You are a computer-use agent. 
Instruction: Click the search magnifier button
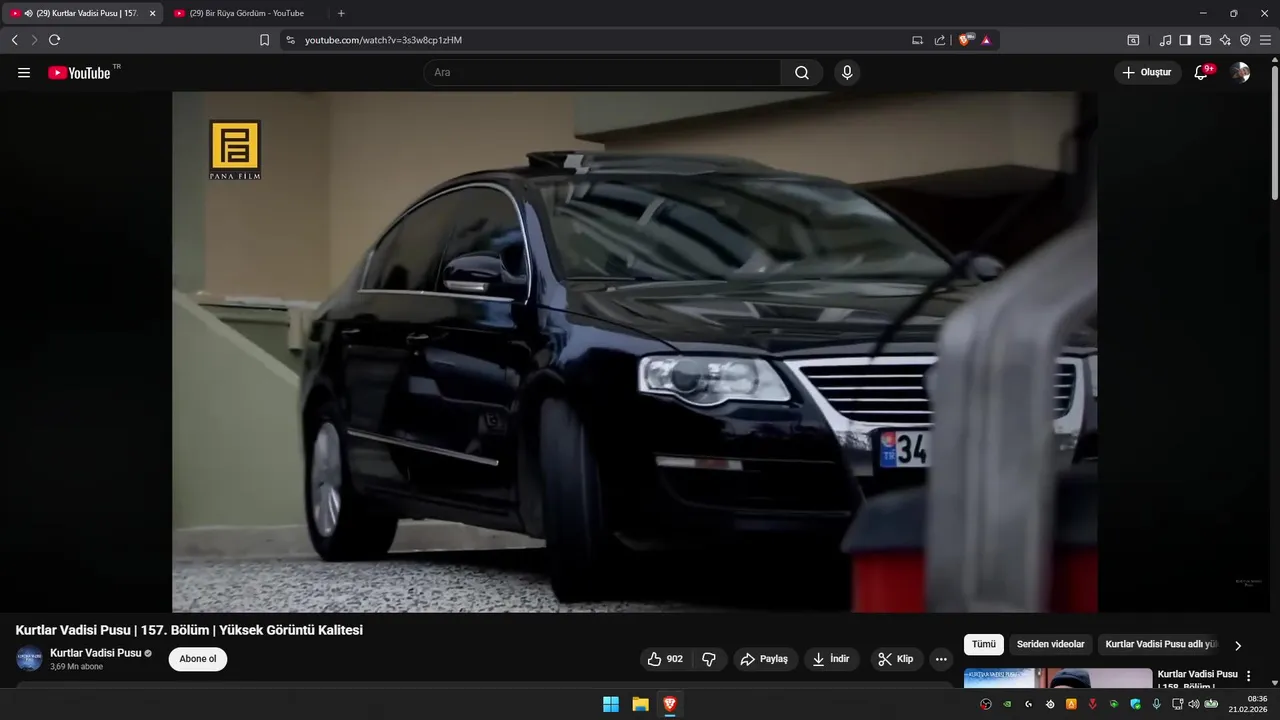tap(802, 73)
